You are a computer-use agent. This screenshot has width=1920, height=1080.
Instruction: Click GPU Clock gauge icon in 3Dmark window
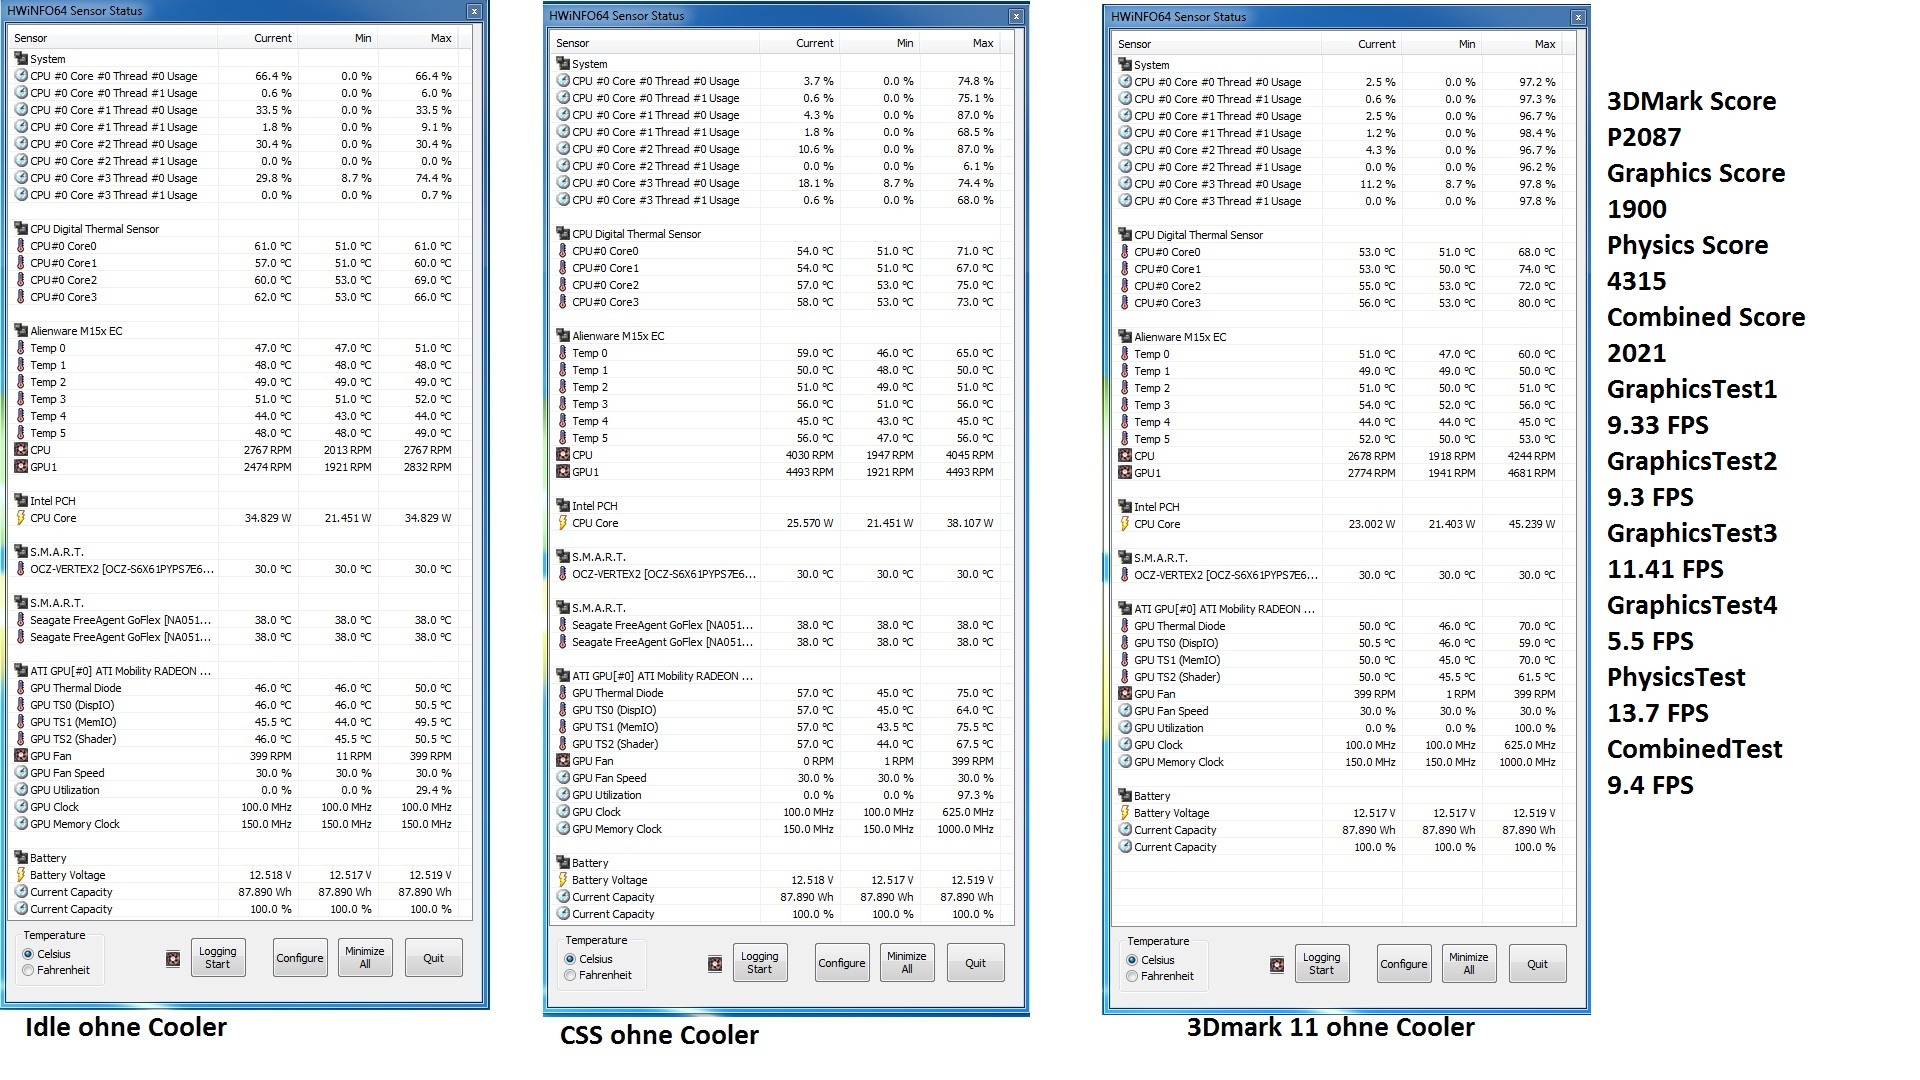tap(1125, 745)
